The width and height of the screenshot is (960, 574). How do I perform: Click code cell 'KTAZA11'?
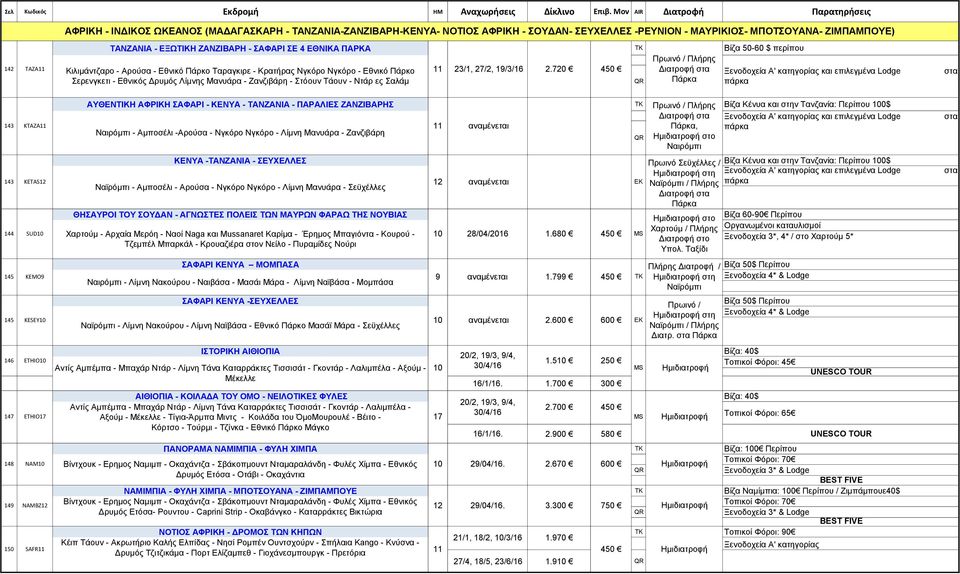point(35,125)
